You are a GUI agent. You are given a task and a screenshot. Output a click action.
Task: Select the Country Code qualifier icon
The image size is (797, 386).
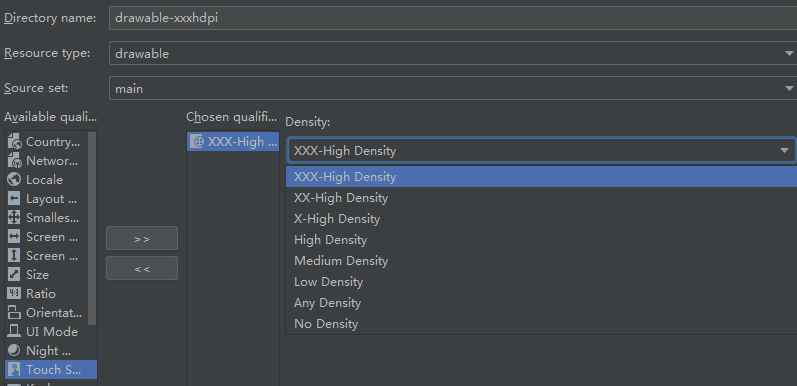click(x=14, y=142)
